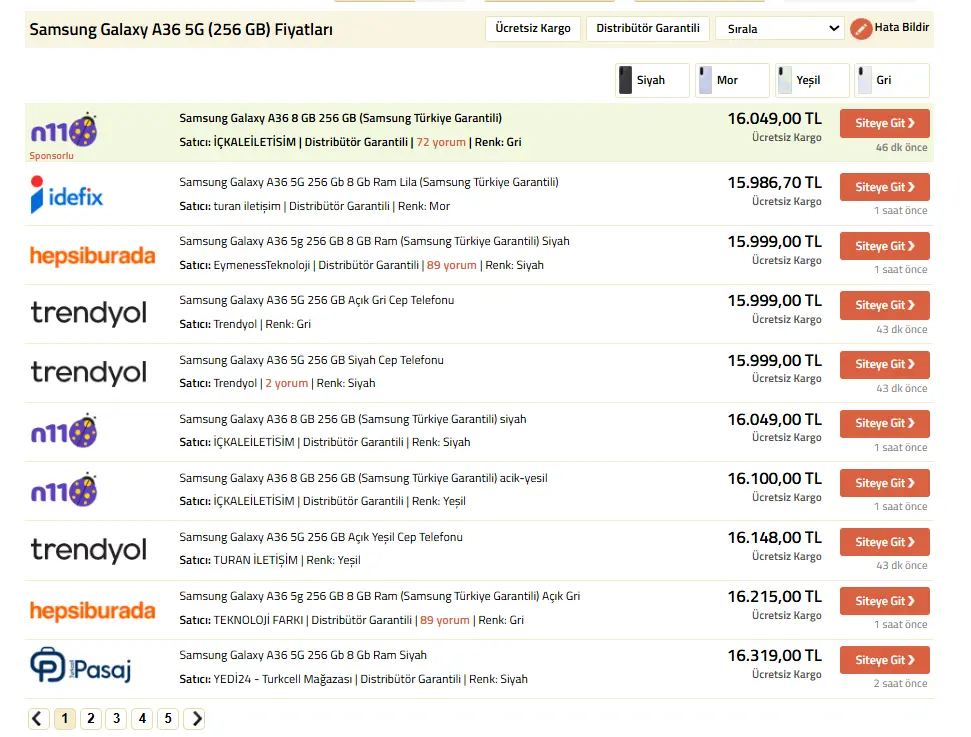This screenshot has width=971, height=737.
Task: Click seller name YEDİ24 - Turkcell Mağazası
Action: point(282,679)
